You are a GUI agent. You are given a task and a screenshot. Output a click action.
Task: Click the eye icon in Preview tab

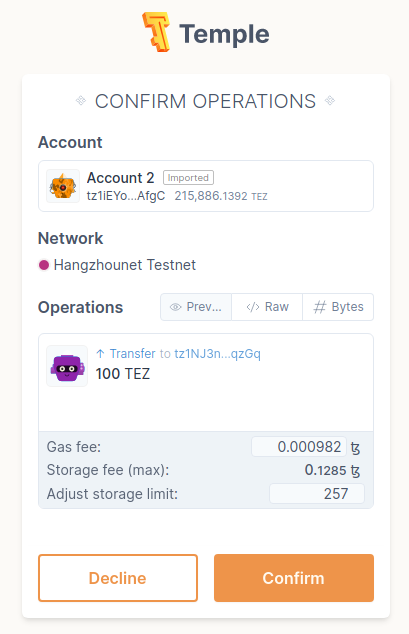pyautogui.click(x=175, y=307)
